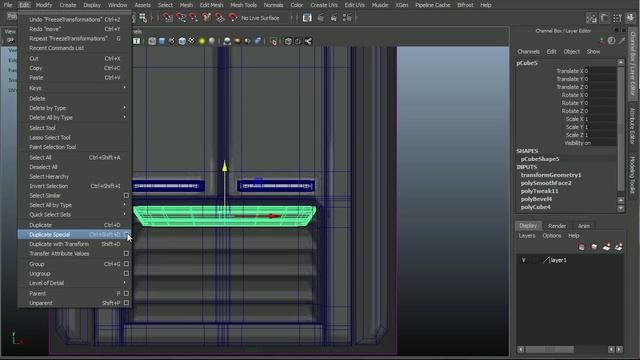Toggle layer1 visibility V box

[x=524, y=260]
